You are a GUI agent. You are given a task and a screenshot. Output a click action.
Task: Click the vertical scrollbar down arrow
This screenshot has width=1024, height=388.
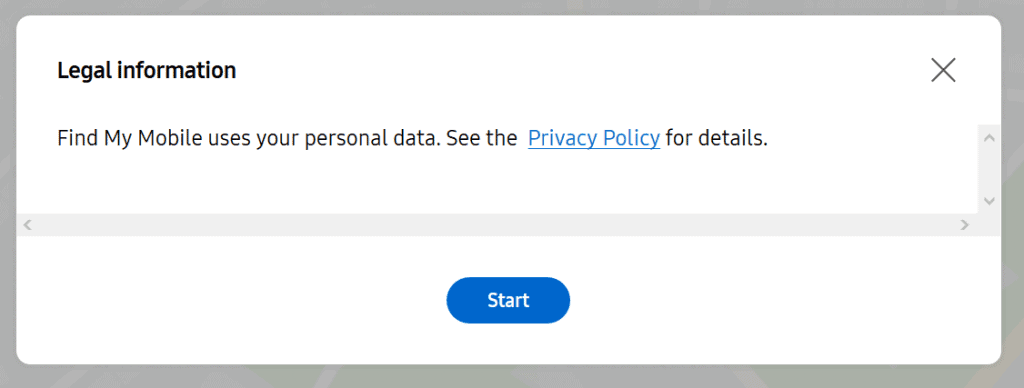(989, 201)
